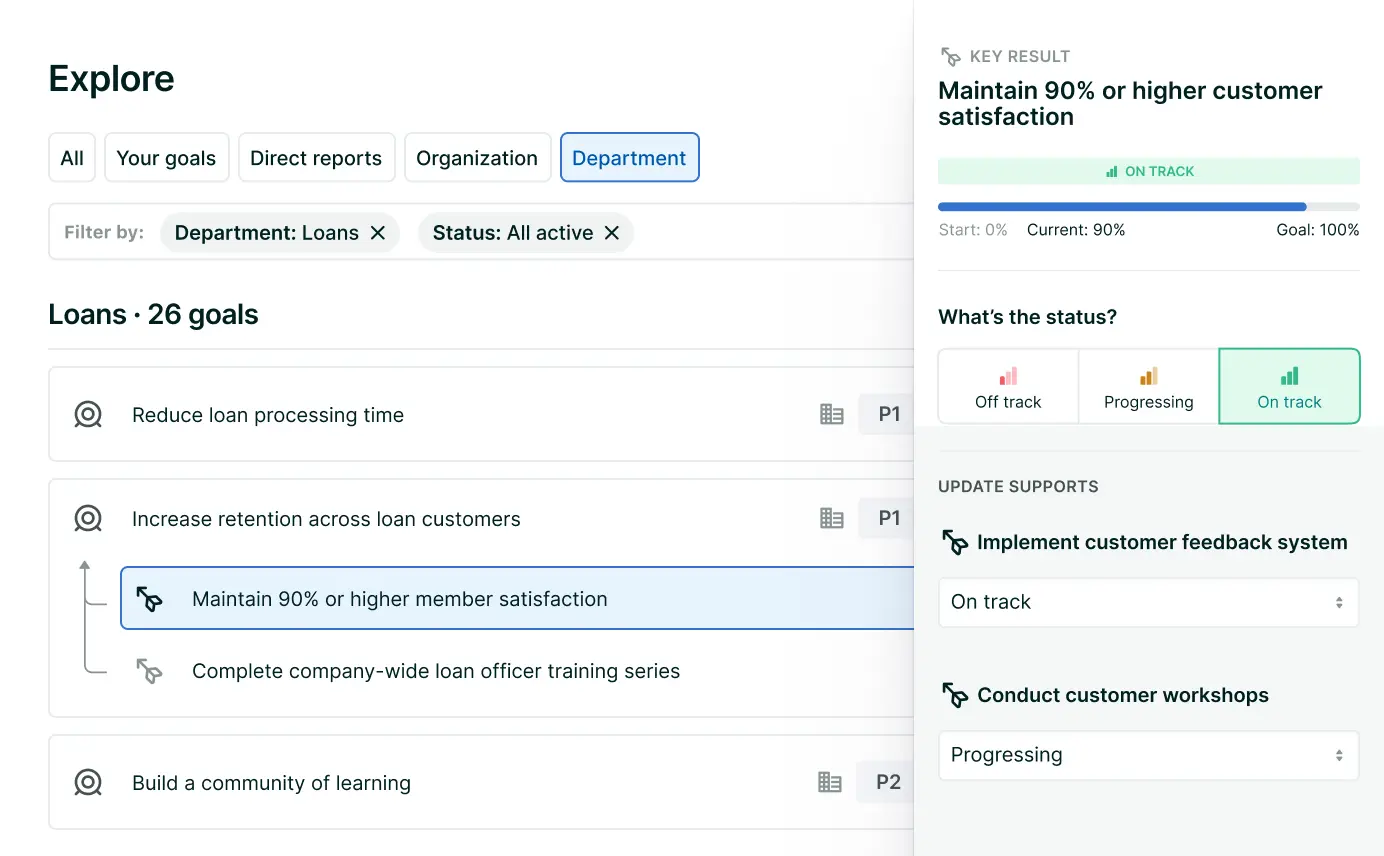
Task: Set status to Off track
Action: tap(1008, 387)
